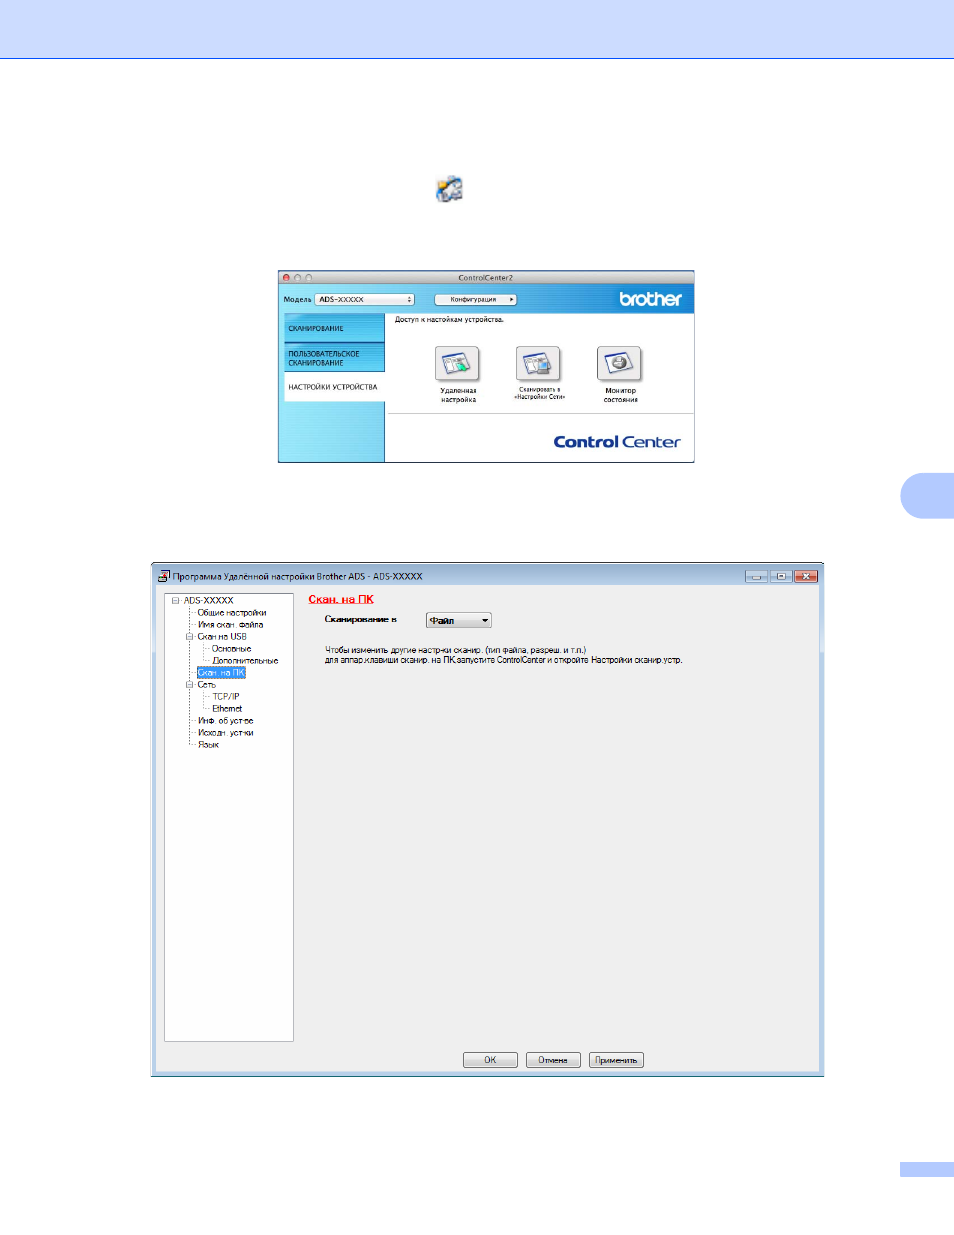Screen dimensions: 954x1235
Task: Select Инф. об уст-ве tree item
Action: (225, 721)
